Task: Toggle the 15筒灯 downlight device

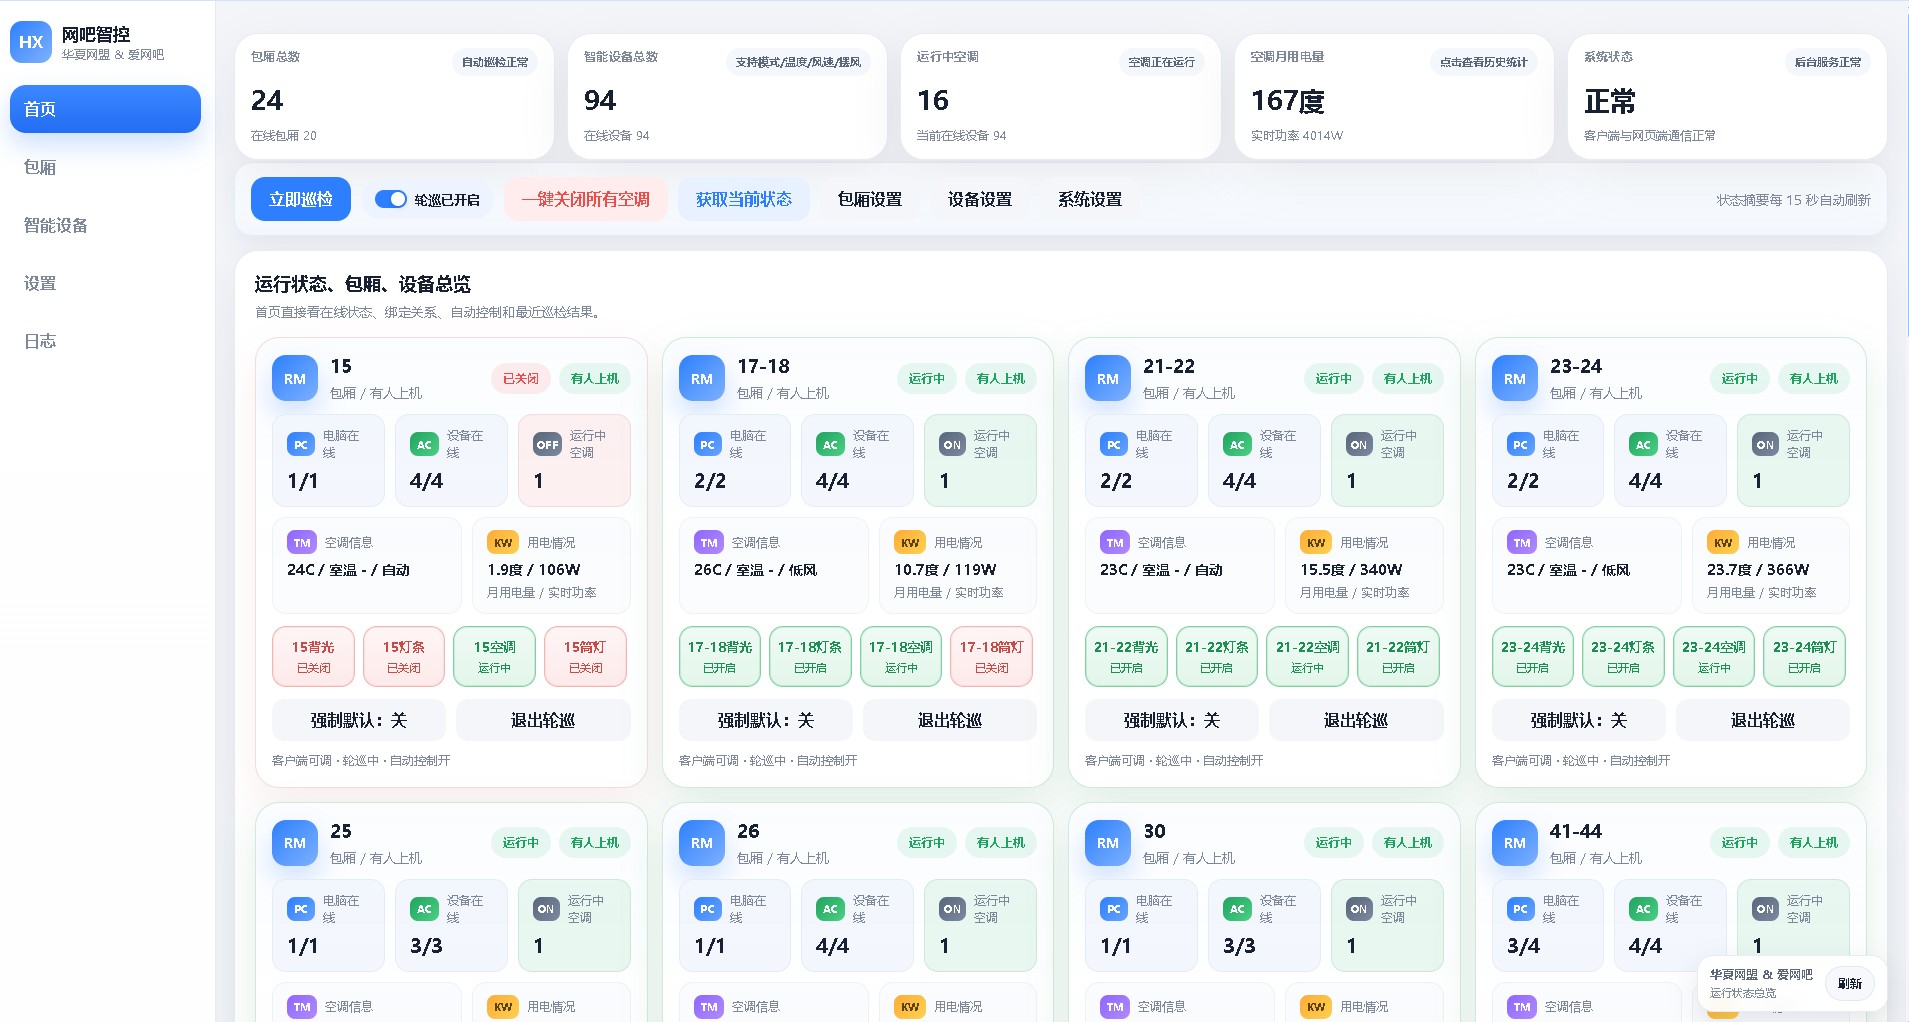Action: [x=585, y=657]
